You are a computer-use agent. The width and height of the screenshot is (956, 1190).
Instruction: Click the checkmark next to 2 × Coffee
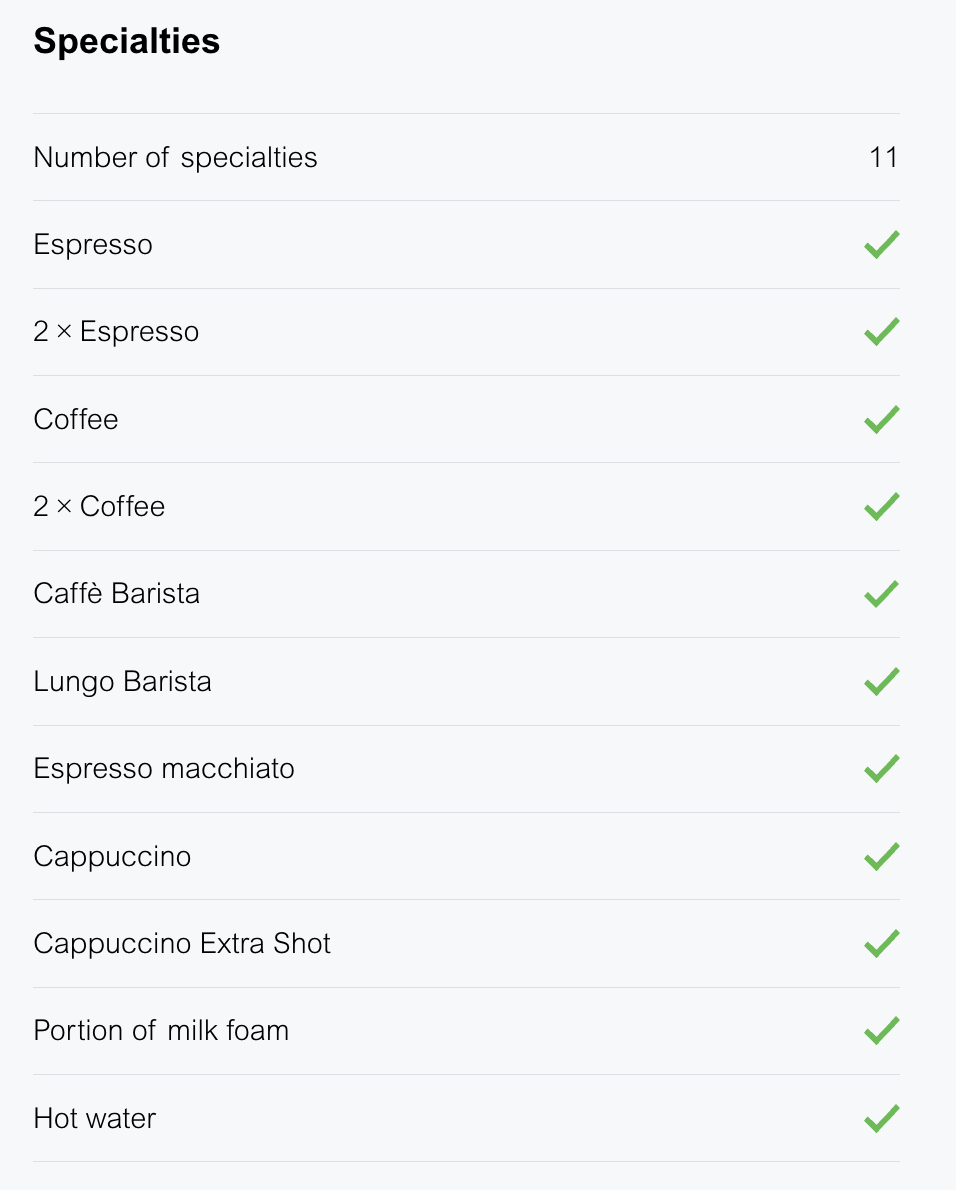click(x=881, y=507)
